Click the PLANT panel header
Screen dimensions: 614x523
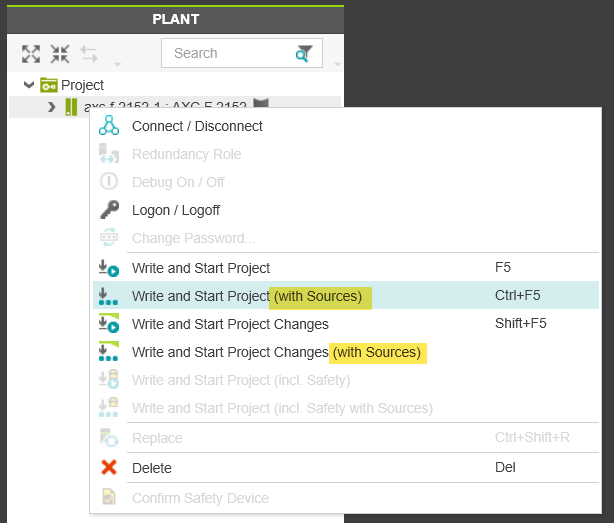(175, 19)
